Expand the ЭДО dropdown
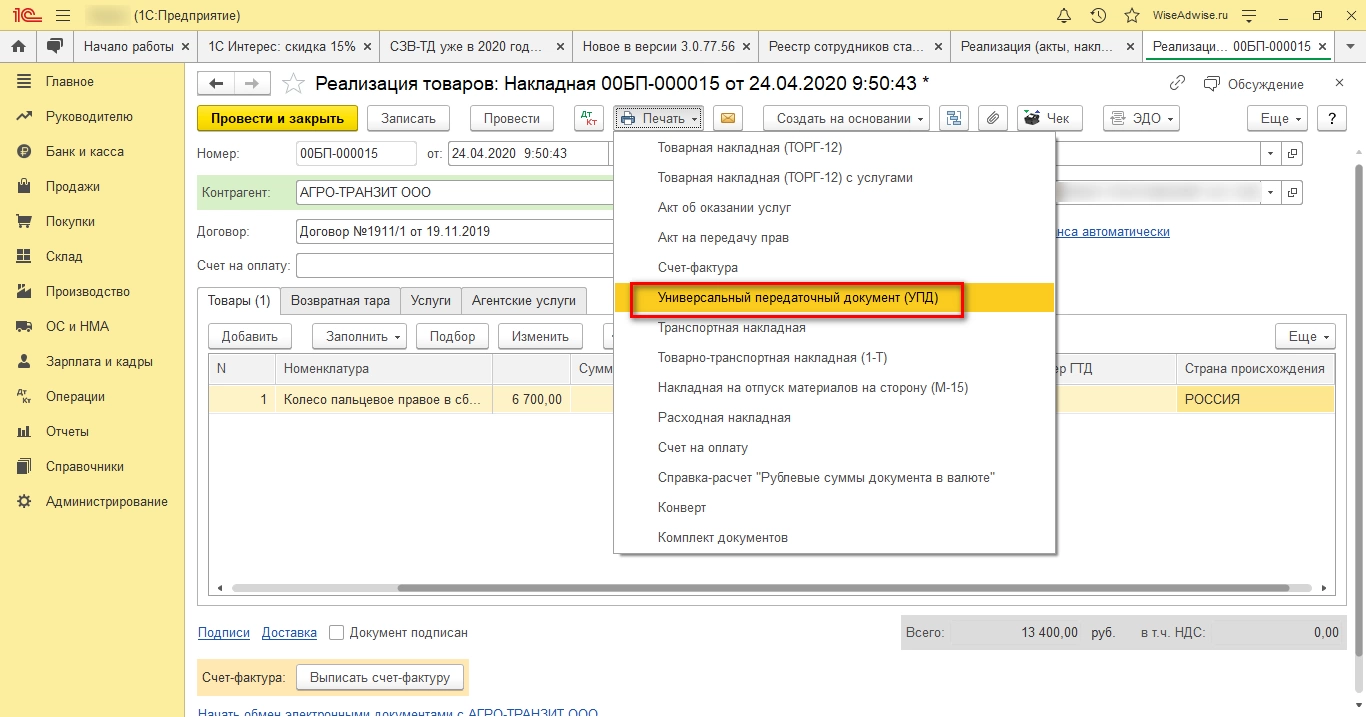Viewport: 1366px width, 717px height. click(x=1141, y=118)
